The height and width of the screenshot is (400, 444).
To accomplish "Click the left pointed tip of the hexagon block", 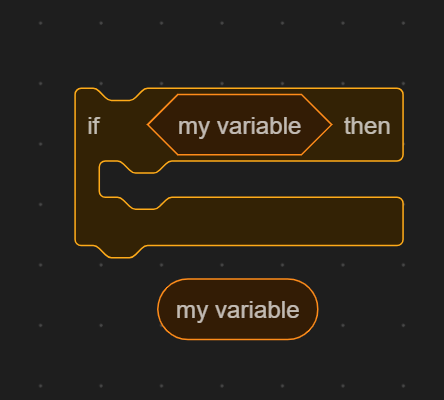I will coord(153,125).
